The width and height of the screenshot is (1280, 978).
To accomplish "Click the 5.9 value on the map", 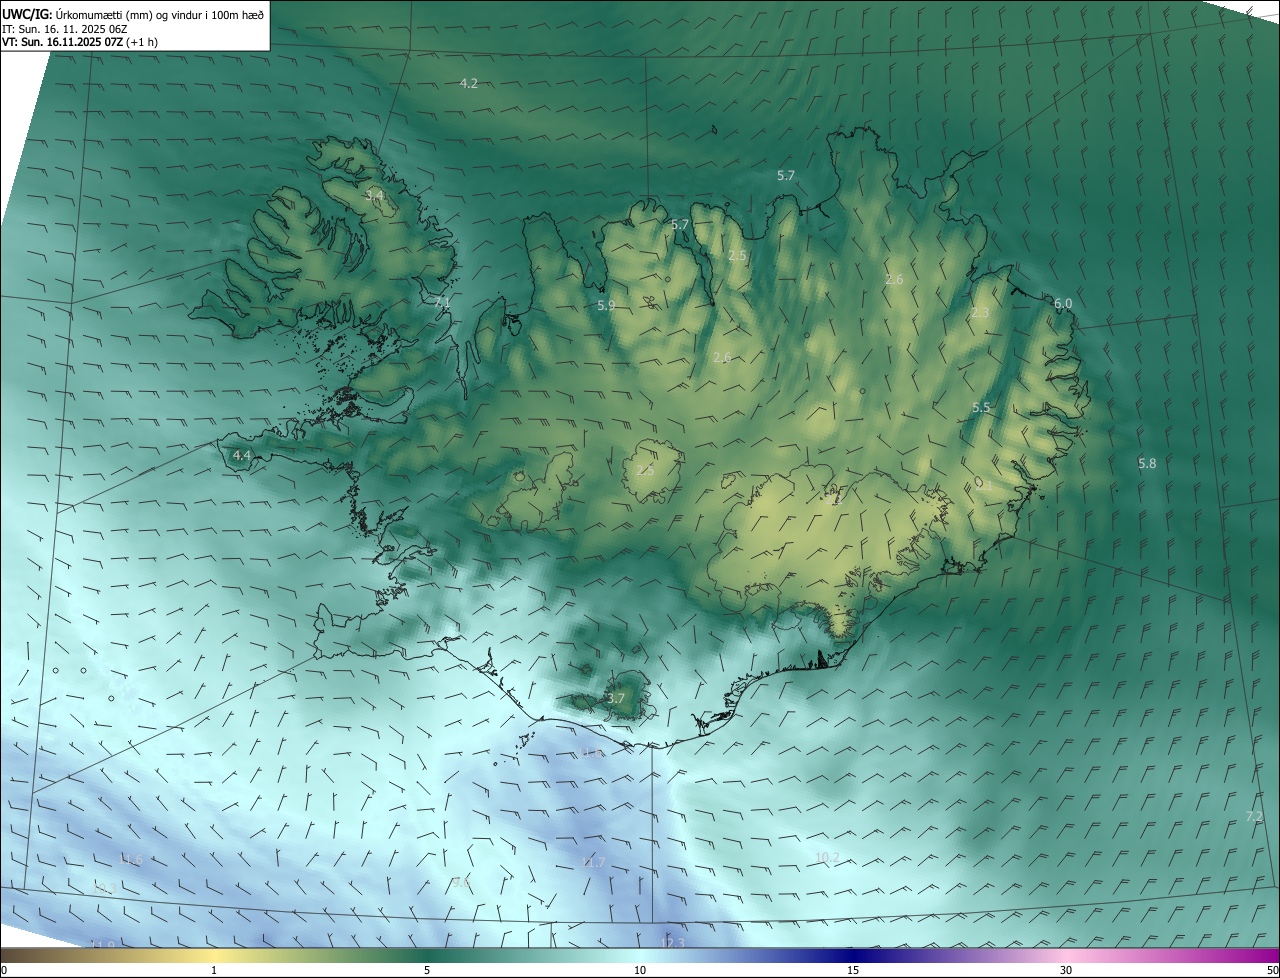I will (606, 305).
